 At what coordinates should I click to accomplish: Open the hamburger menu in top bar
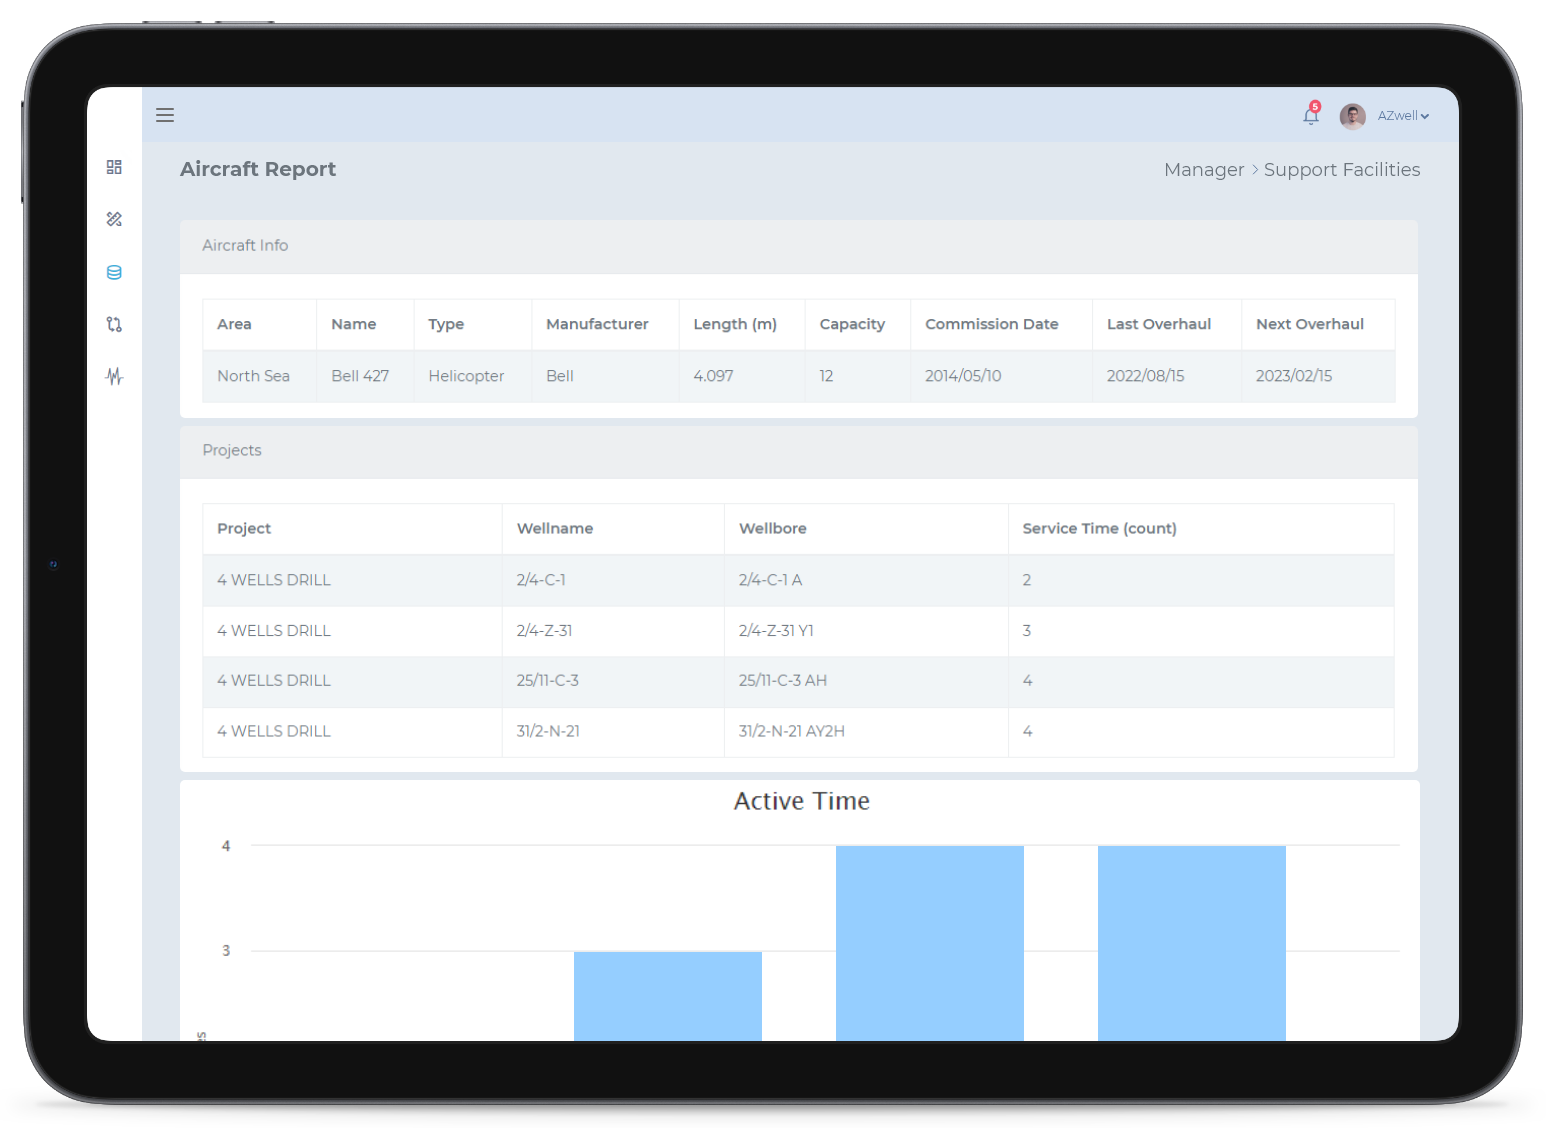point(165,115)
